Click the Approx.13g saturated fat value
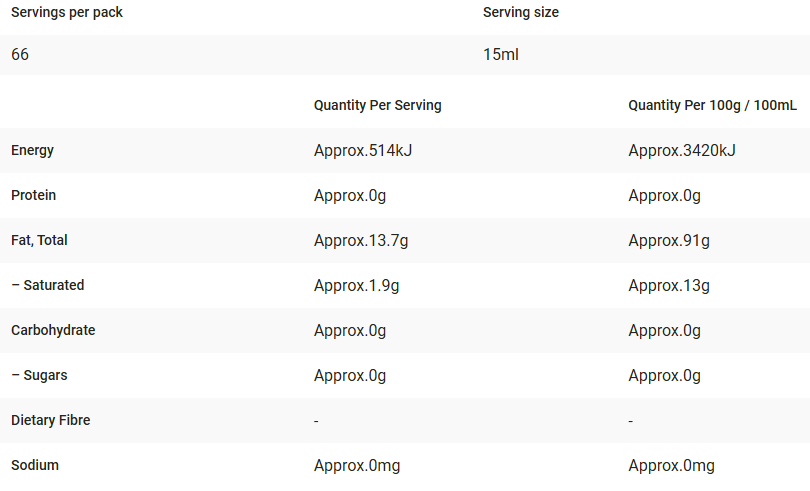Screen dimensions: 810x491 click(x=669, y=286)
